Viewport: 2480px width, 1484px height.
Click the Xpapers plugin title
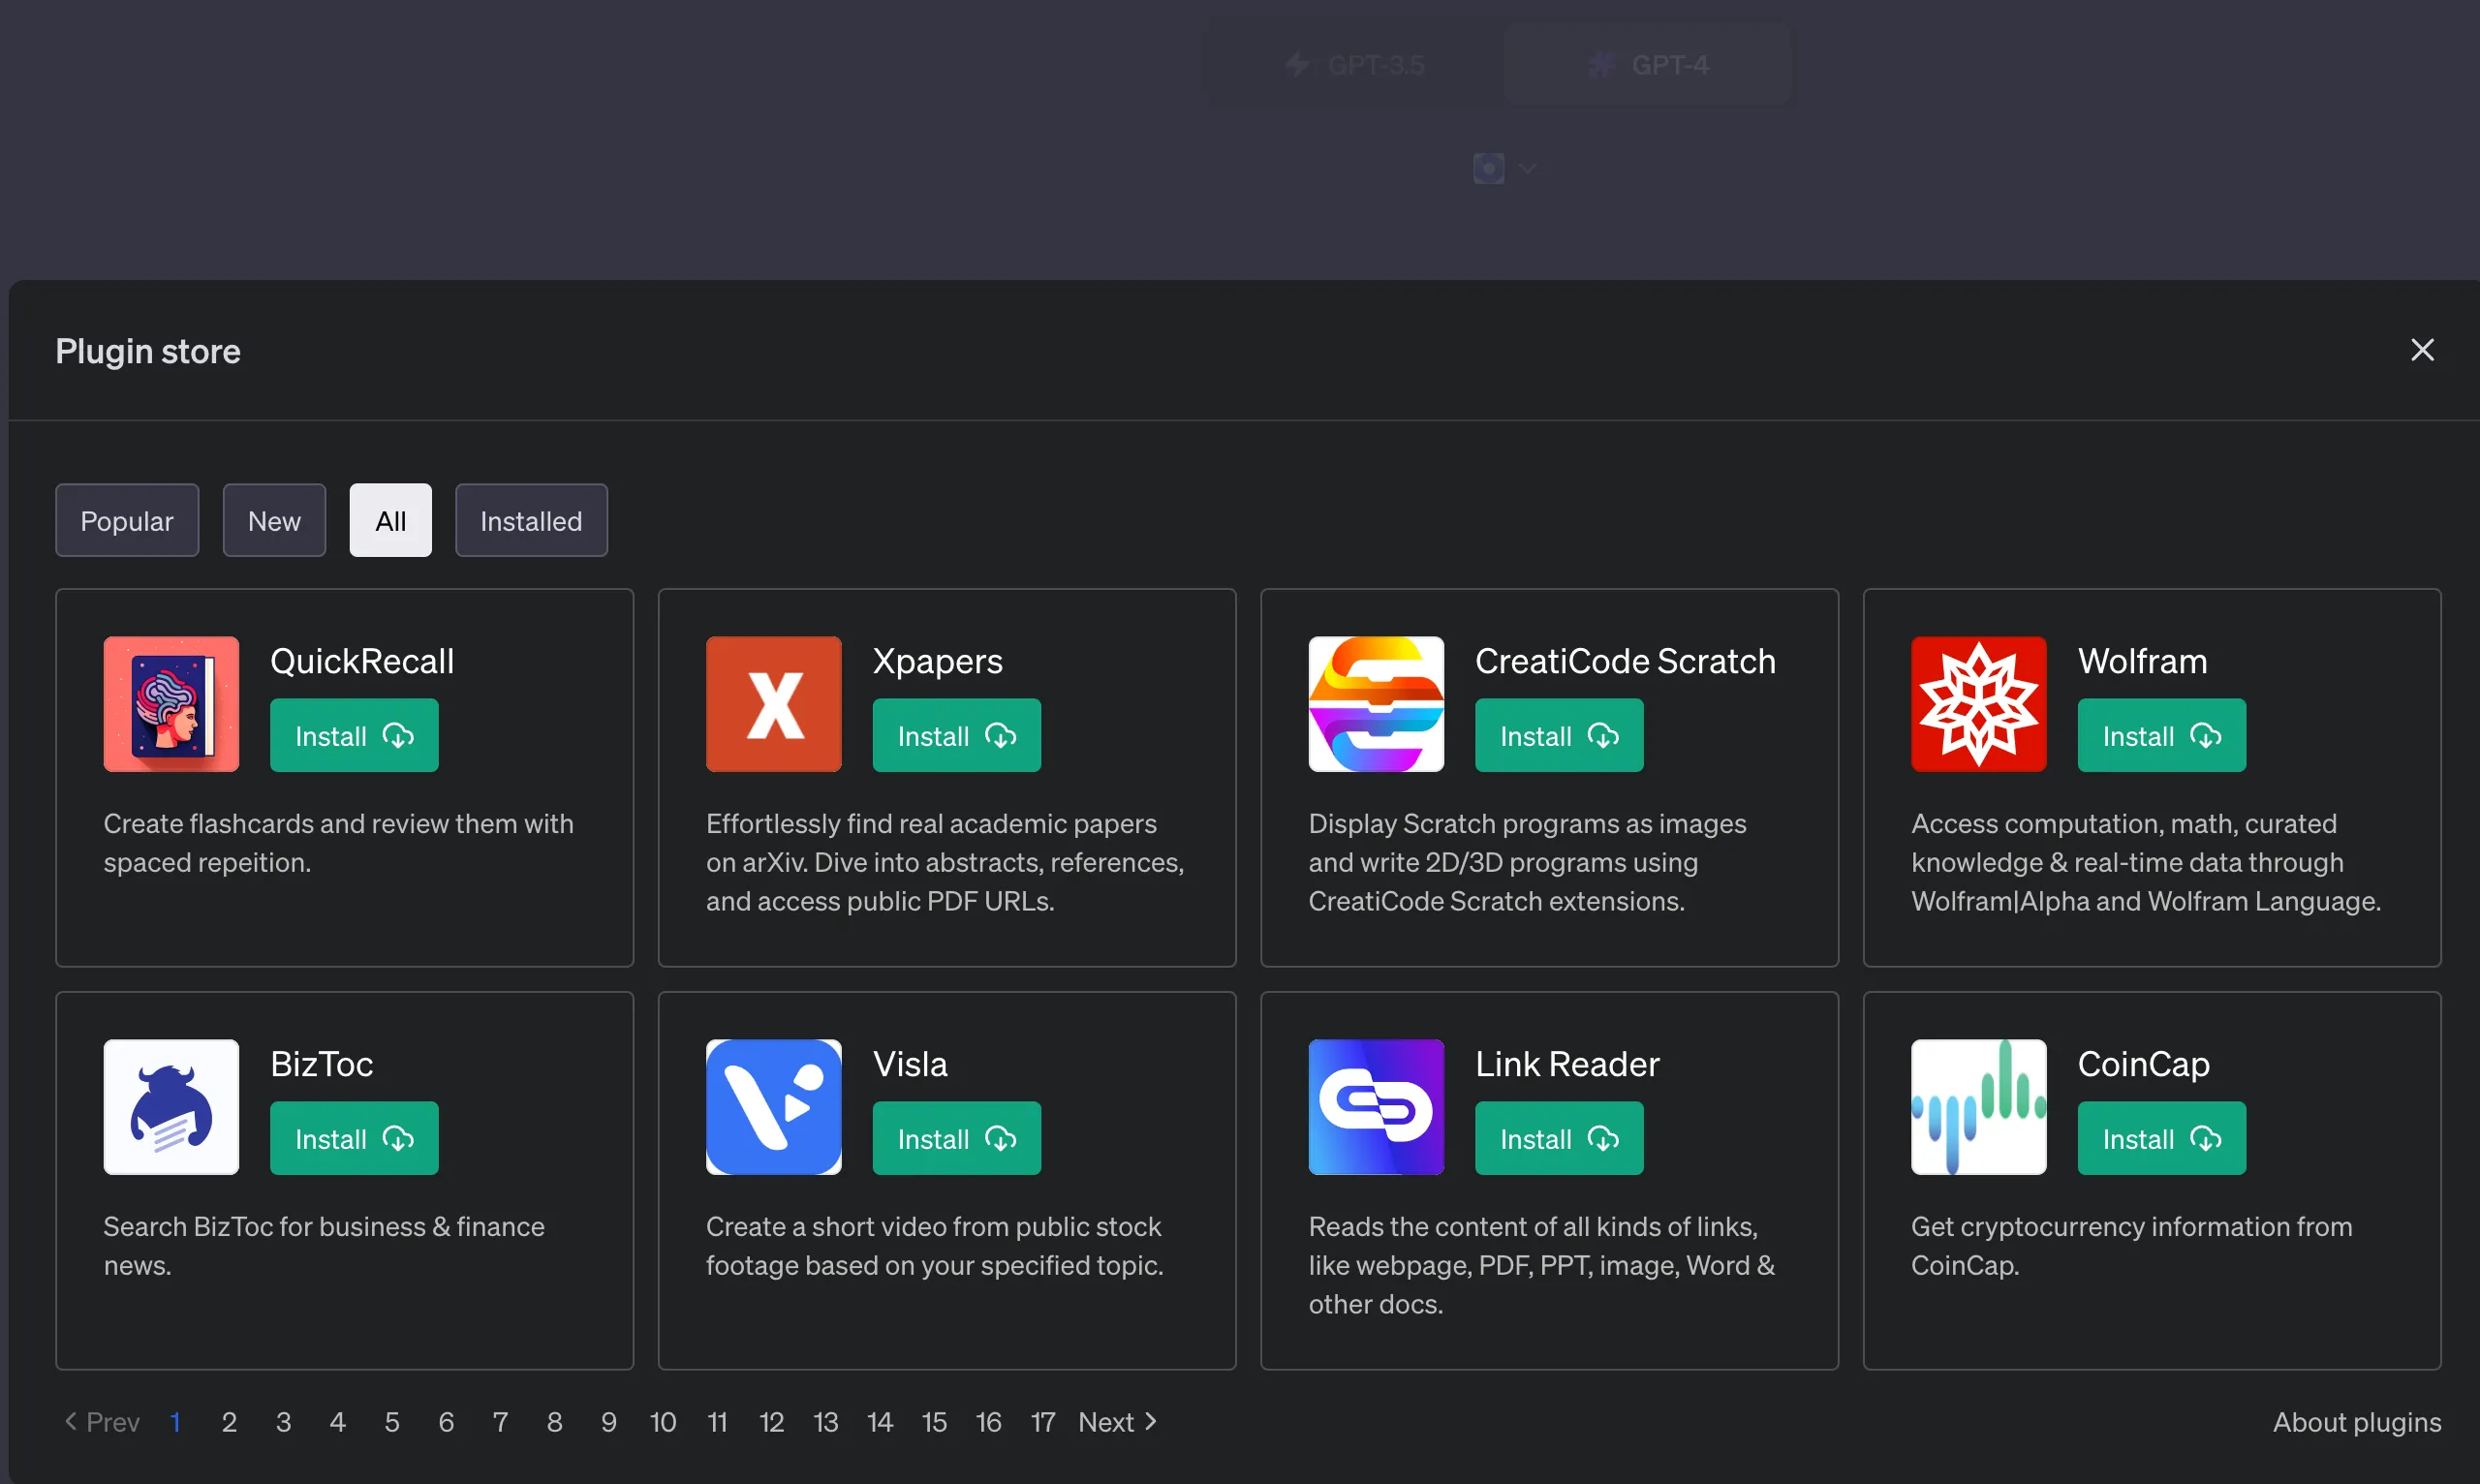click(937, 662)
